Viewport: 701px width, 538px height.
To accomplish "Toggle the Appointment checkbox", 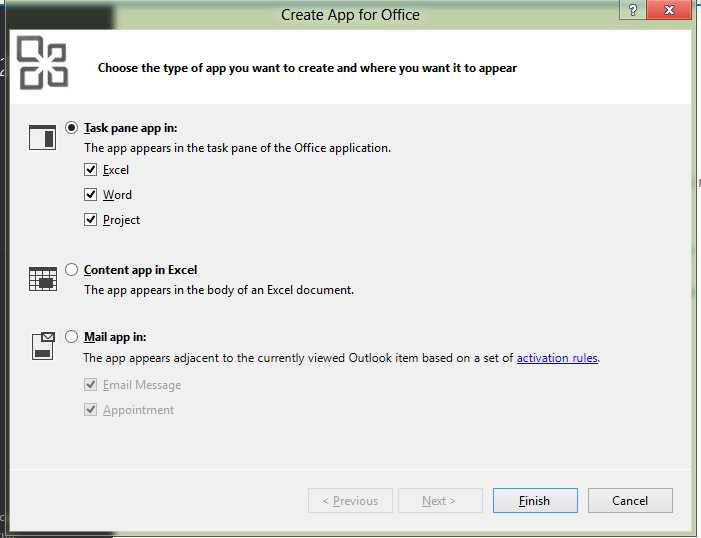I will 90,410.
